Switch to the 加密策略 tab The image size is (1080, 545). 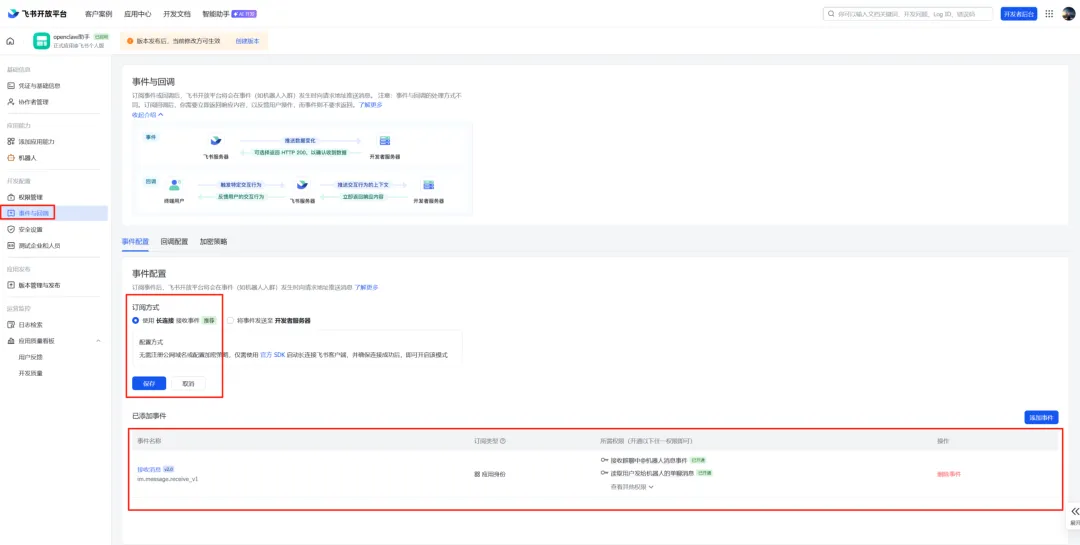point(214,242)
